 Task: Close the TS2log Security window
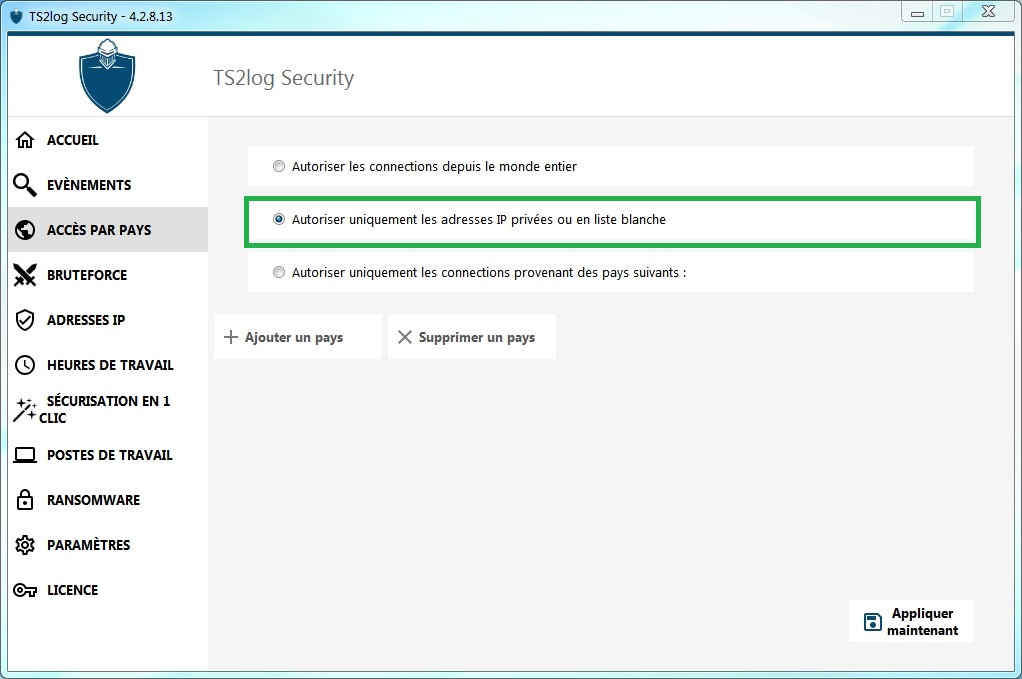(988, 12)
